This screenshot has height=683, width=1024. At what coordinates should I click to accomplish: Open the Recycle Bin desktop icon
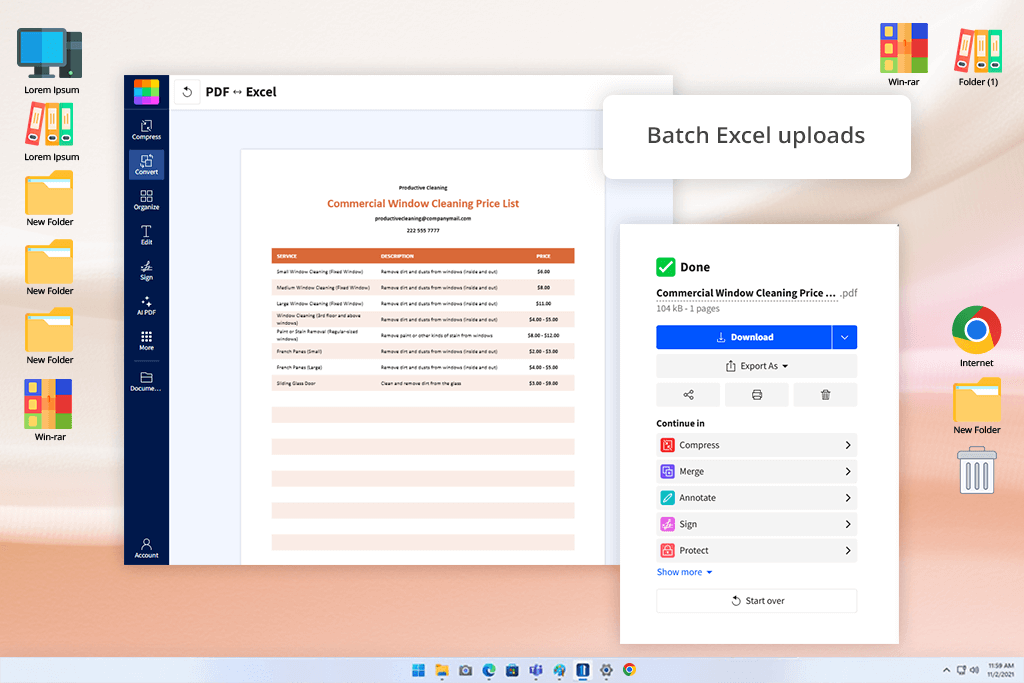(976, 470)
